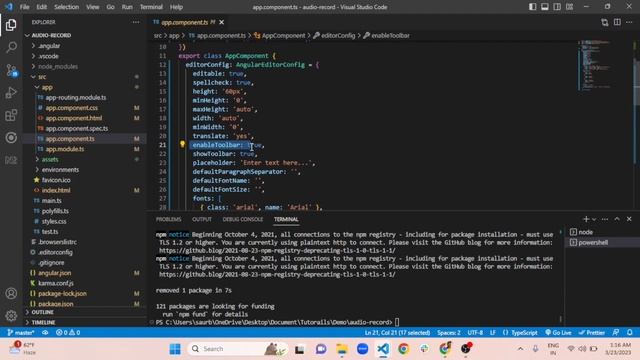
Task: Open the Accounts menu icon
Action: (11, 293)
